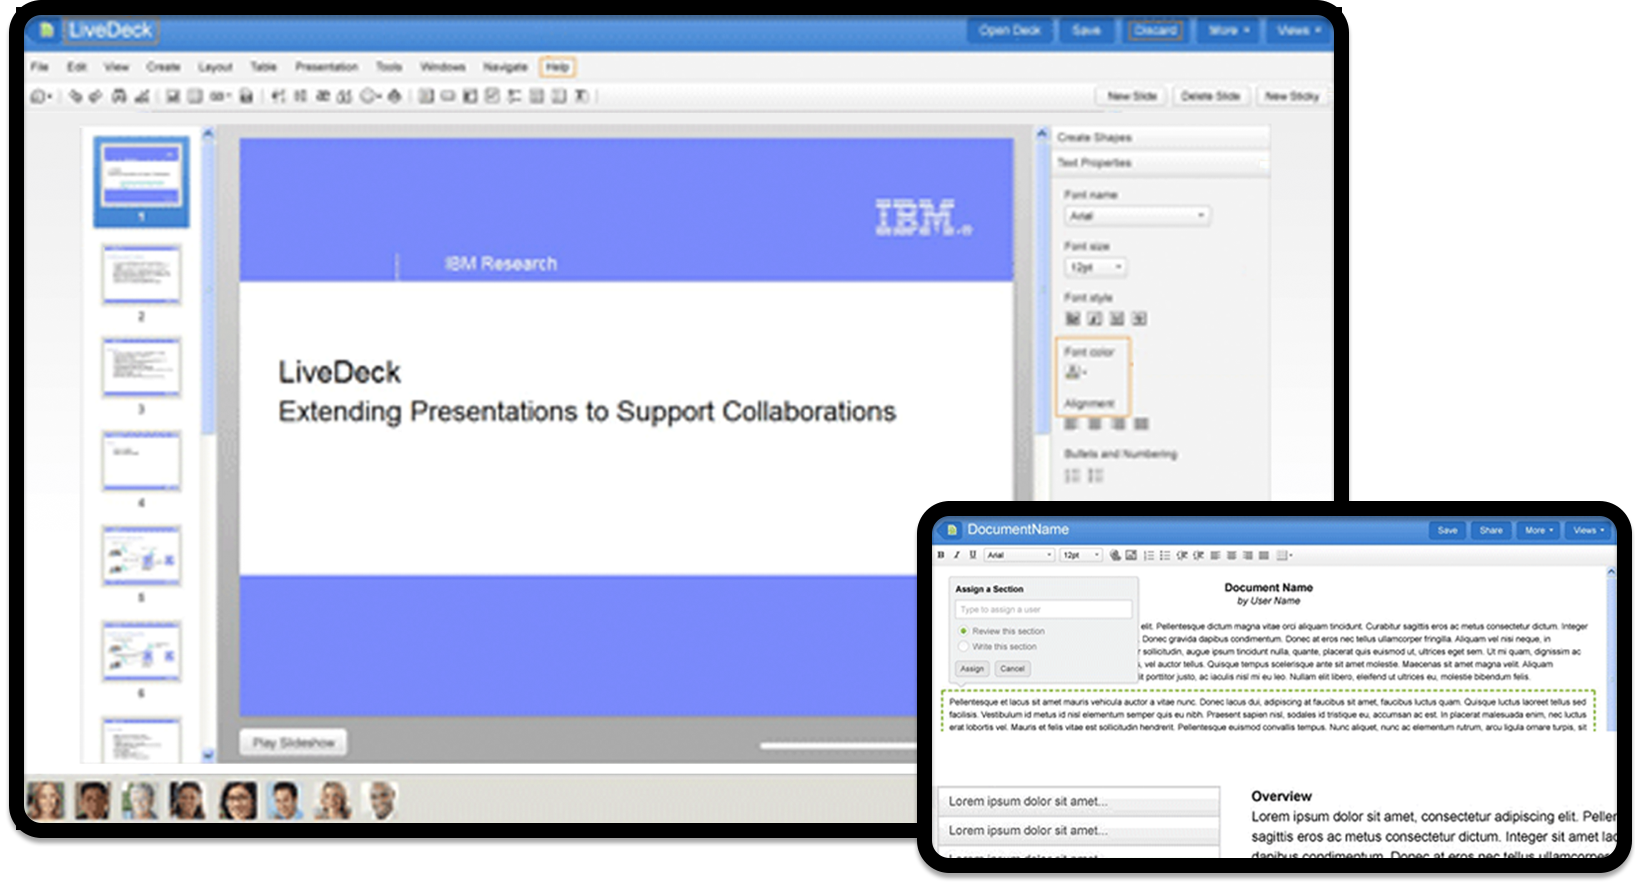
Task: Align left icon in DocumentName toolbar
Action: [x=1215, y=555]
